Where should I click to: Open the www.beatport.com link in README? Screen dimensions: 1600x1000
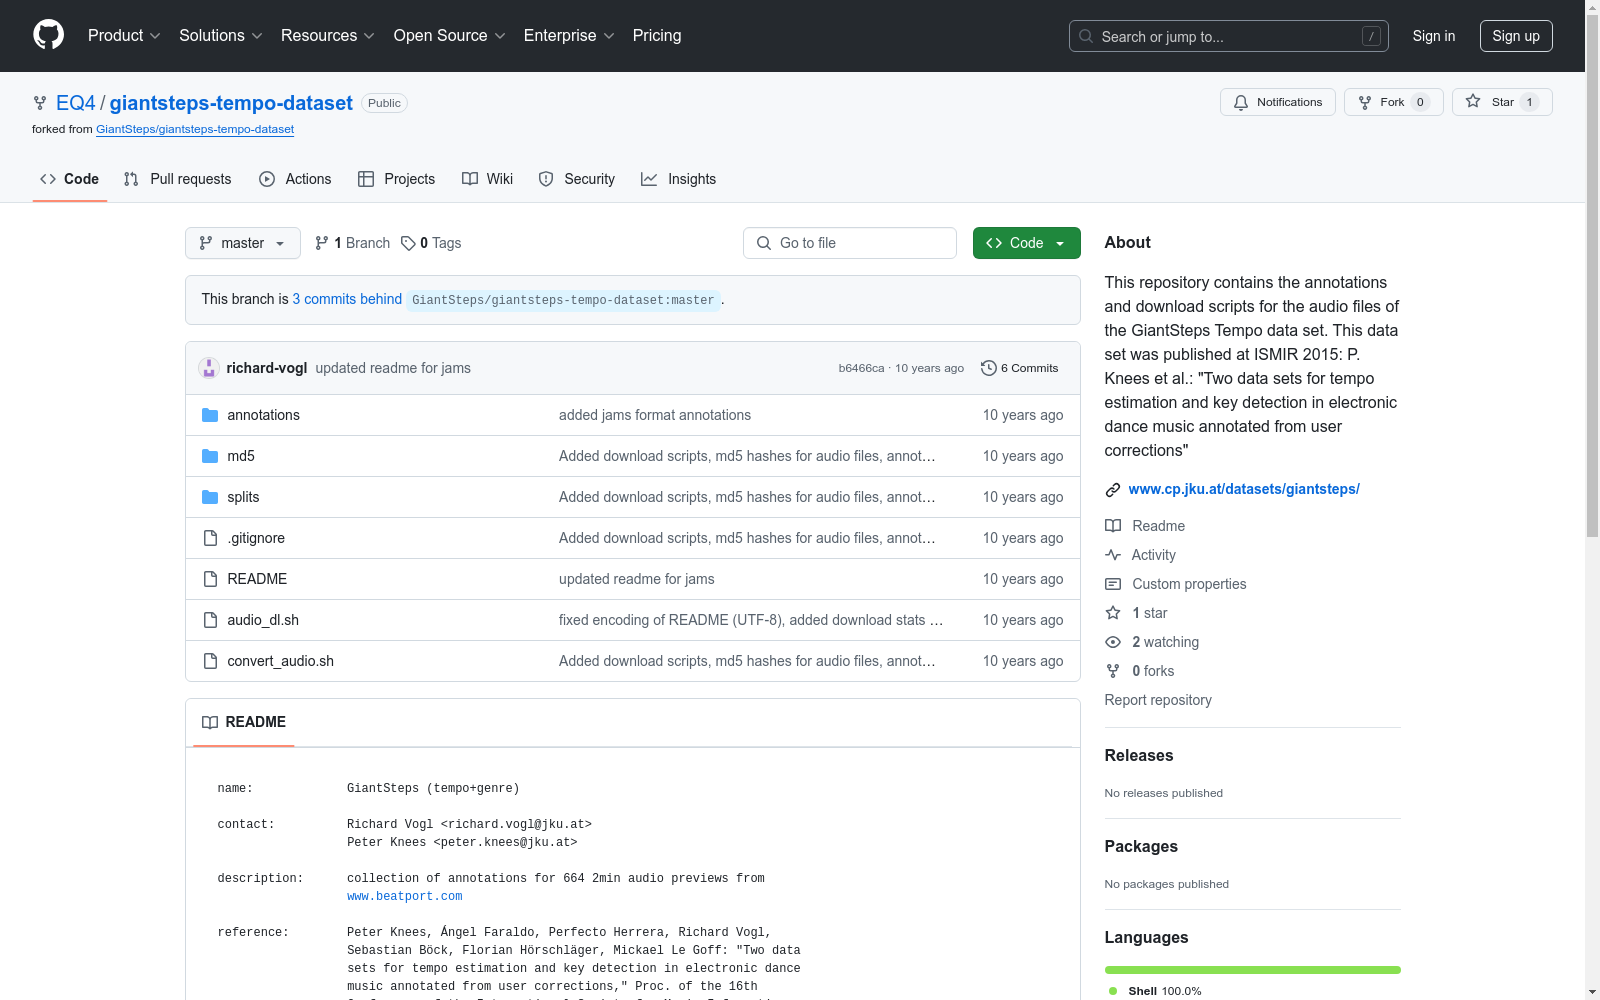point(405,897)
